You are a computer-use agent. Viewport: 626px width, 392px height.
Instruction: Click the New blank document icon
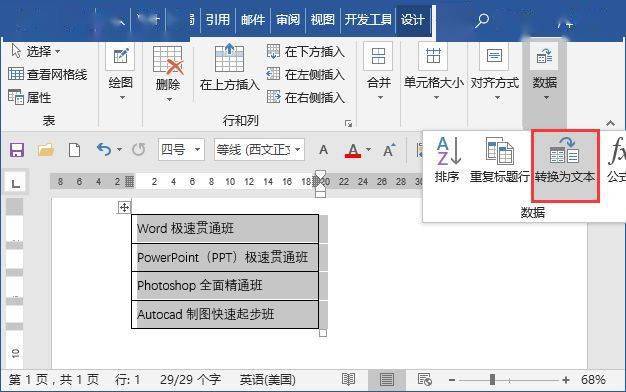(74, 150)
